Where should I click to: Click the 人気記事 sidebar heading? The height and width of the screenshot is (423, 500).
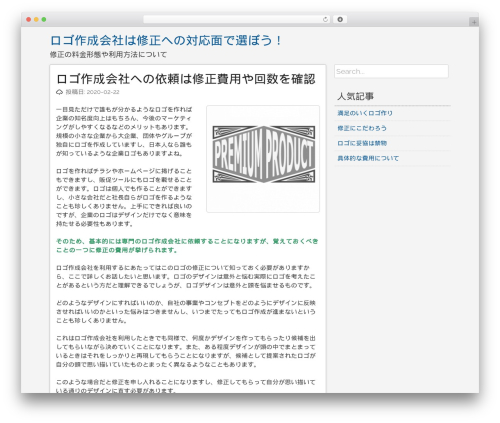coord(355,96)
